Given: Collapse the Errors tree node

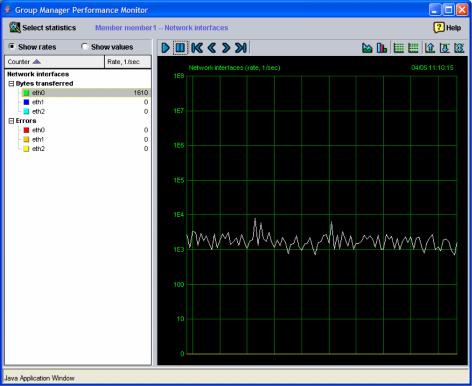Looking at the screenshot, I should click(11, 121).
